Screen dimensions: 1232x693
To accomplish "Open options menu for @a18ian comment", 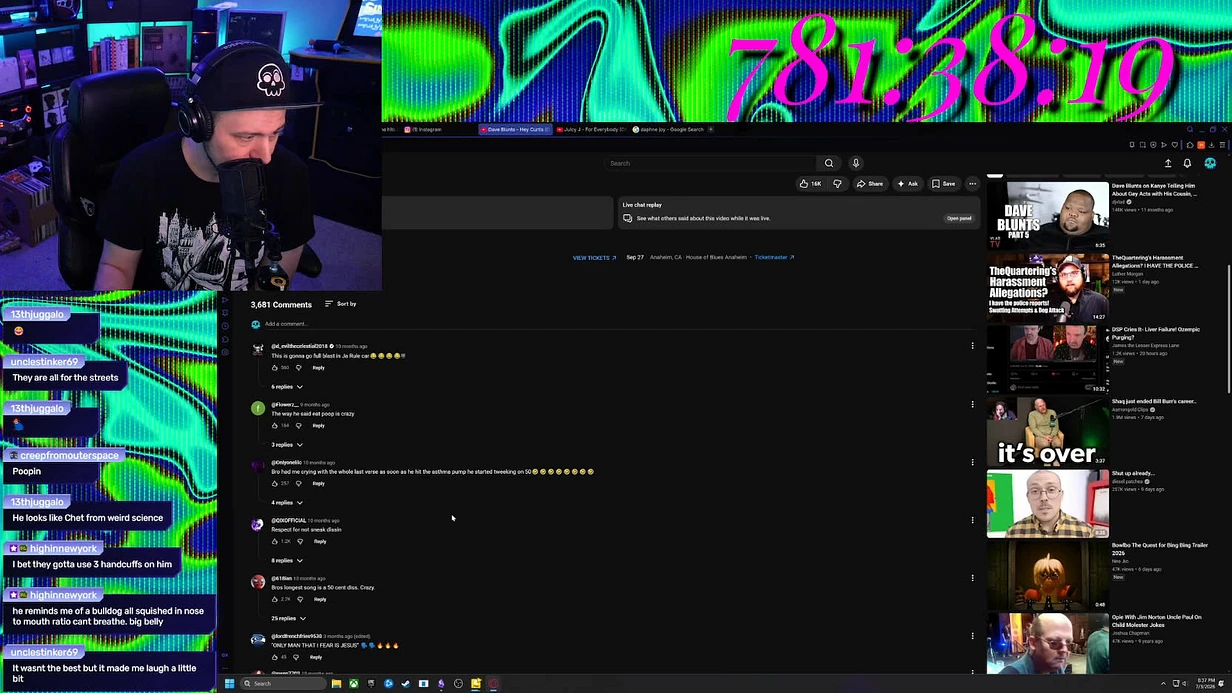I will pos(972,578).
